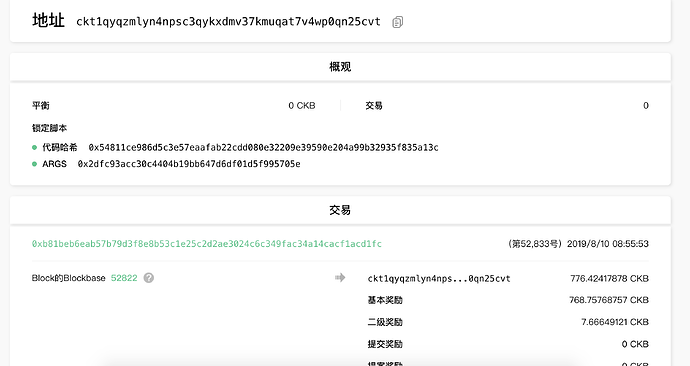Click the block label (第52,833号)
Image resolution: width=690 pixels, height=366 pixels.
pyautogui.click(x=535, y=244)
